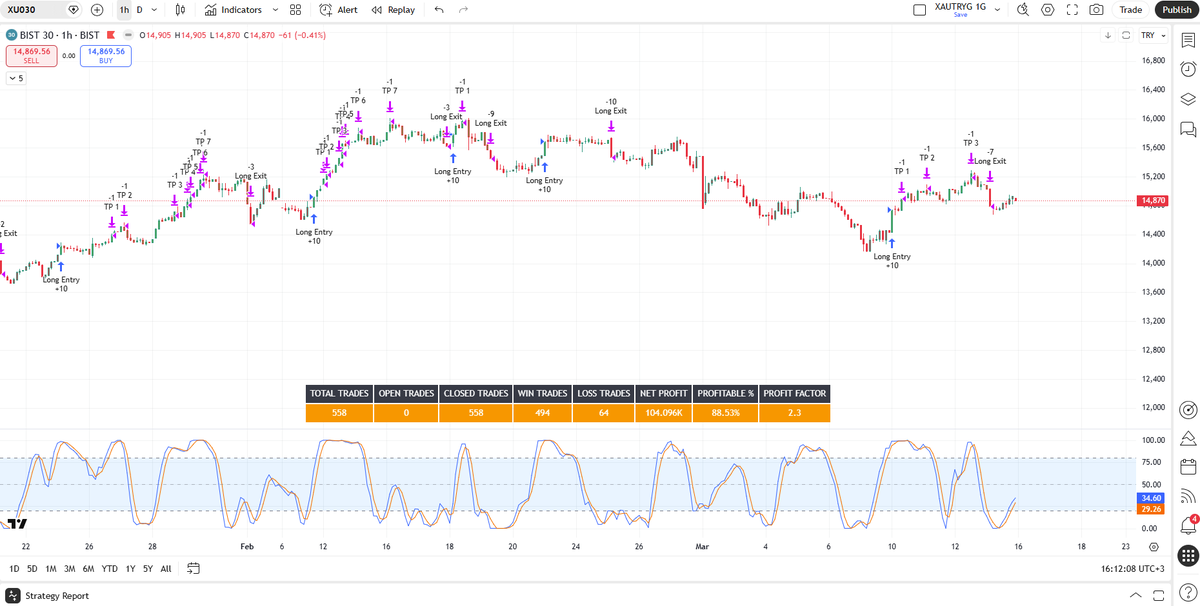The image size is (1200, 606).
Task: Open the Indicators dialog
Action: pyautogui.click(x=233, y=9)
